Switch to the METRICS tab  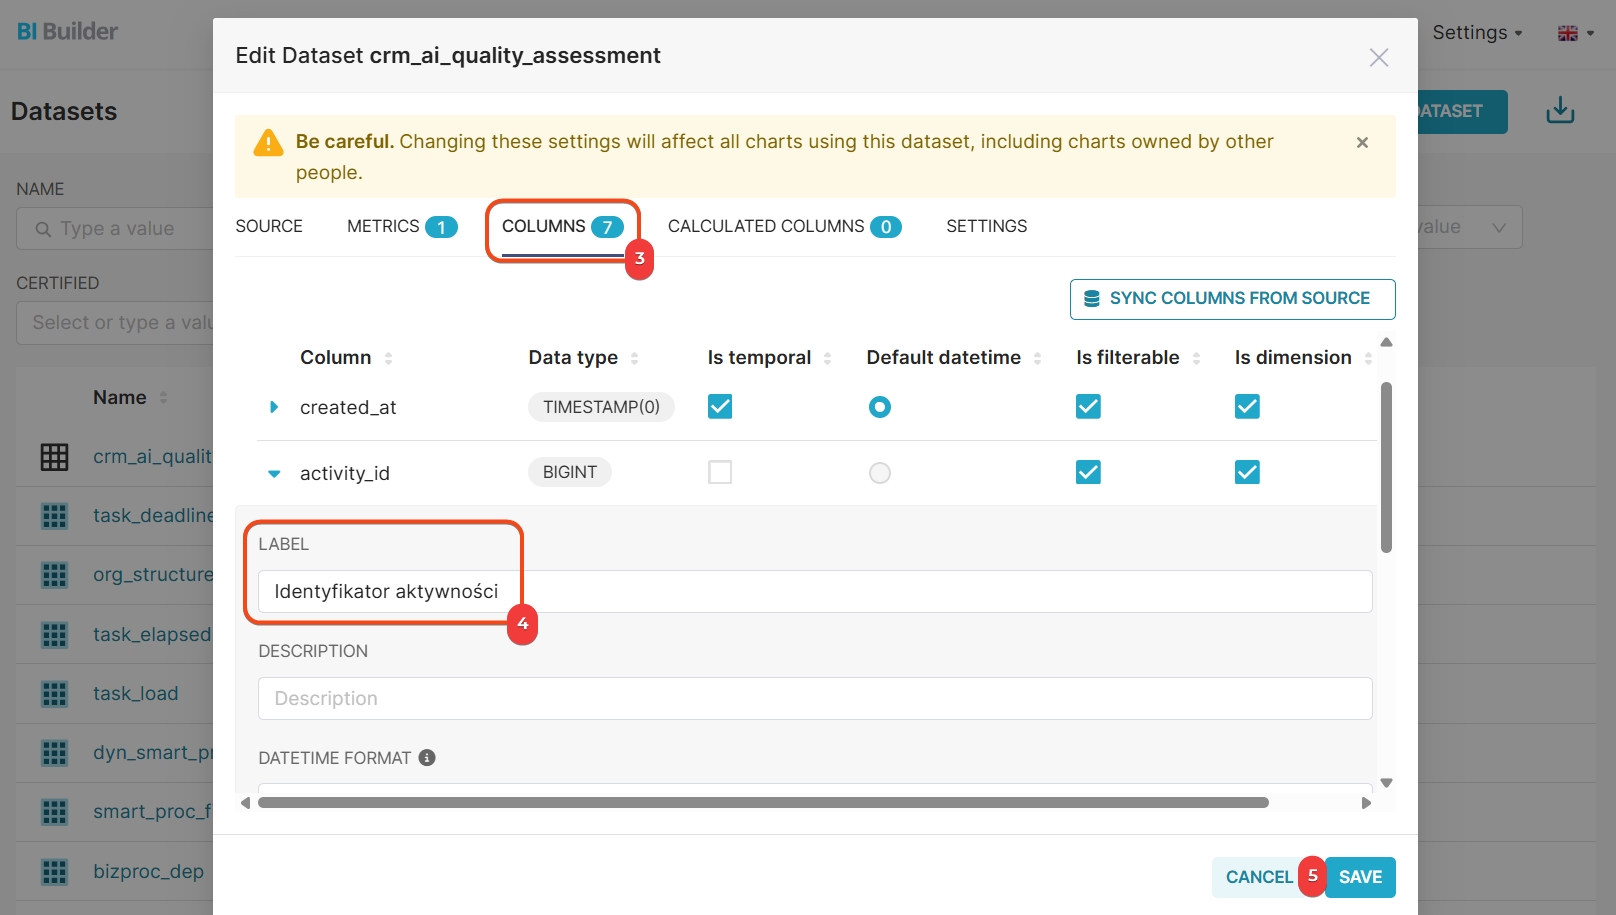coord(401,227)
